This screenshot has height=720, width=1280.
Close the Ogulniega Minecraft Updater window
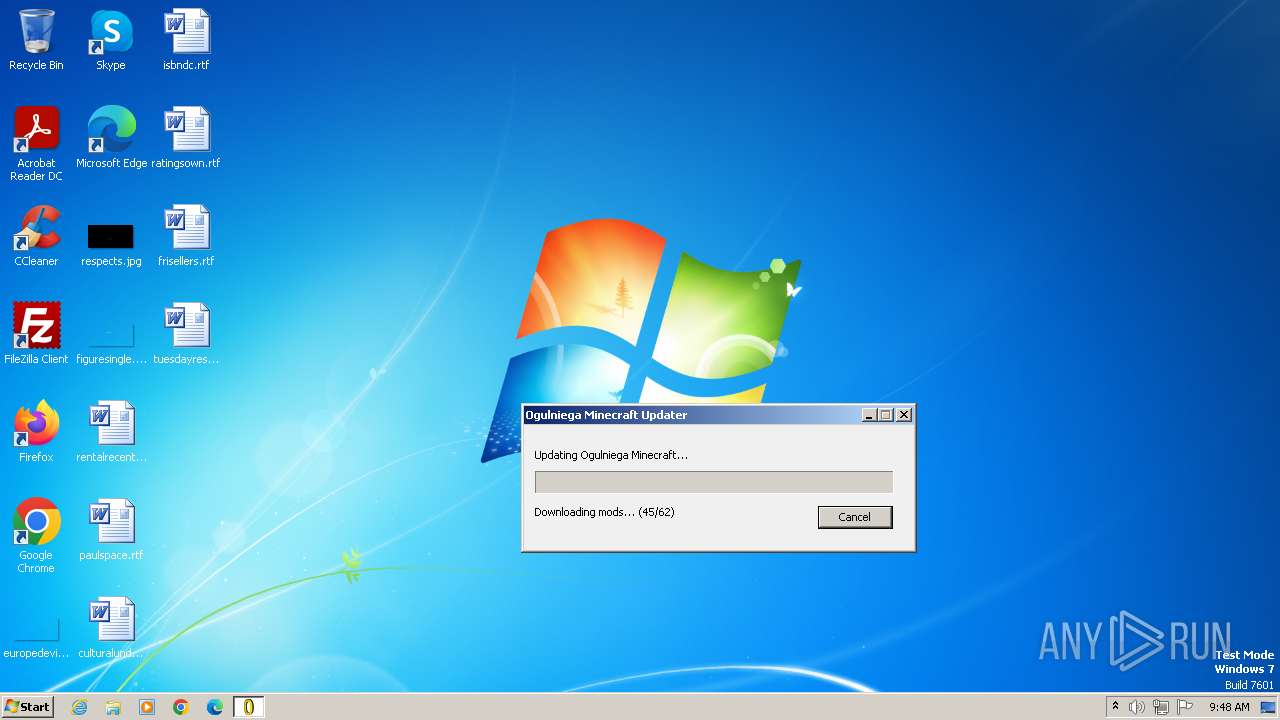click(904, 415)
